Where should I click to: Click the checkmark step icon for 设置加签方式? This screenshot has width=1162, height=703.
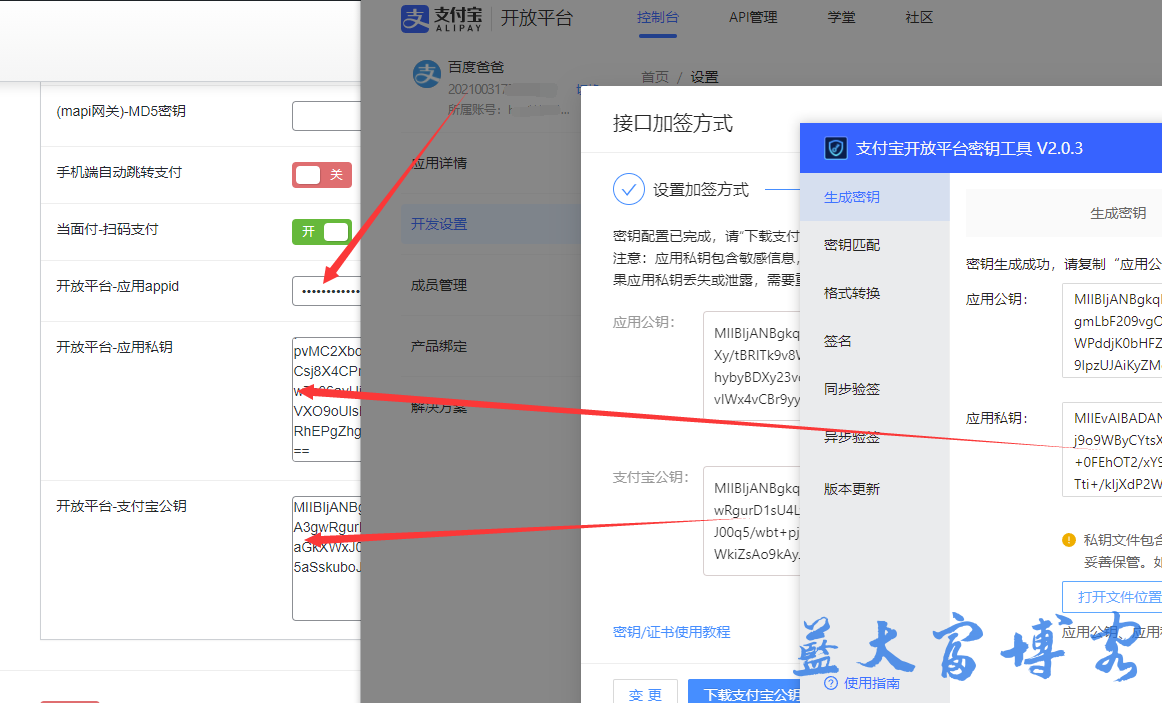coord(628,190)
